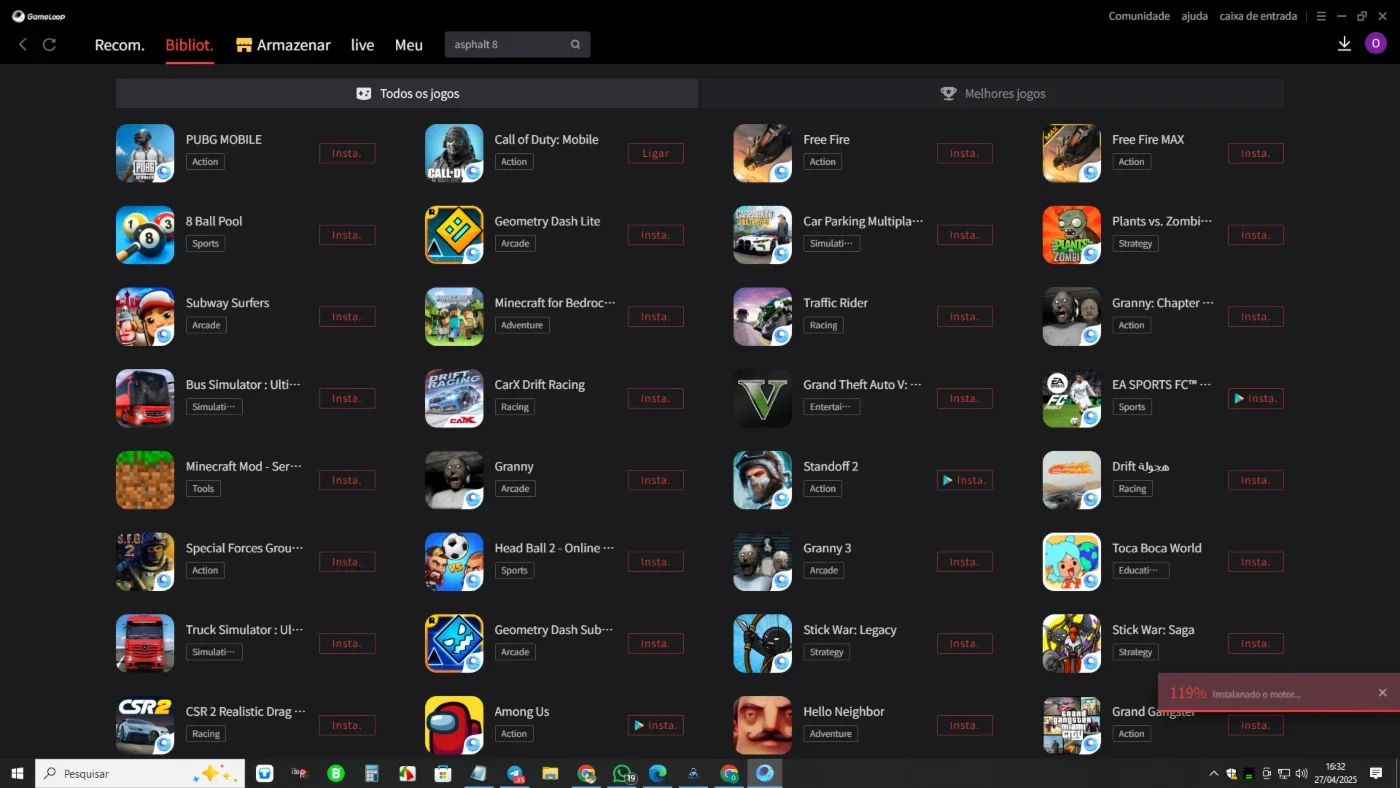1400x788 pixels.
Task: Open WhatsApp from the taskbar
Action: pyautogui.click(x=622, y=774)
